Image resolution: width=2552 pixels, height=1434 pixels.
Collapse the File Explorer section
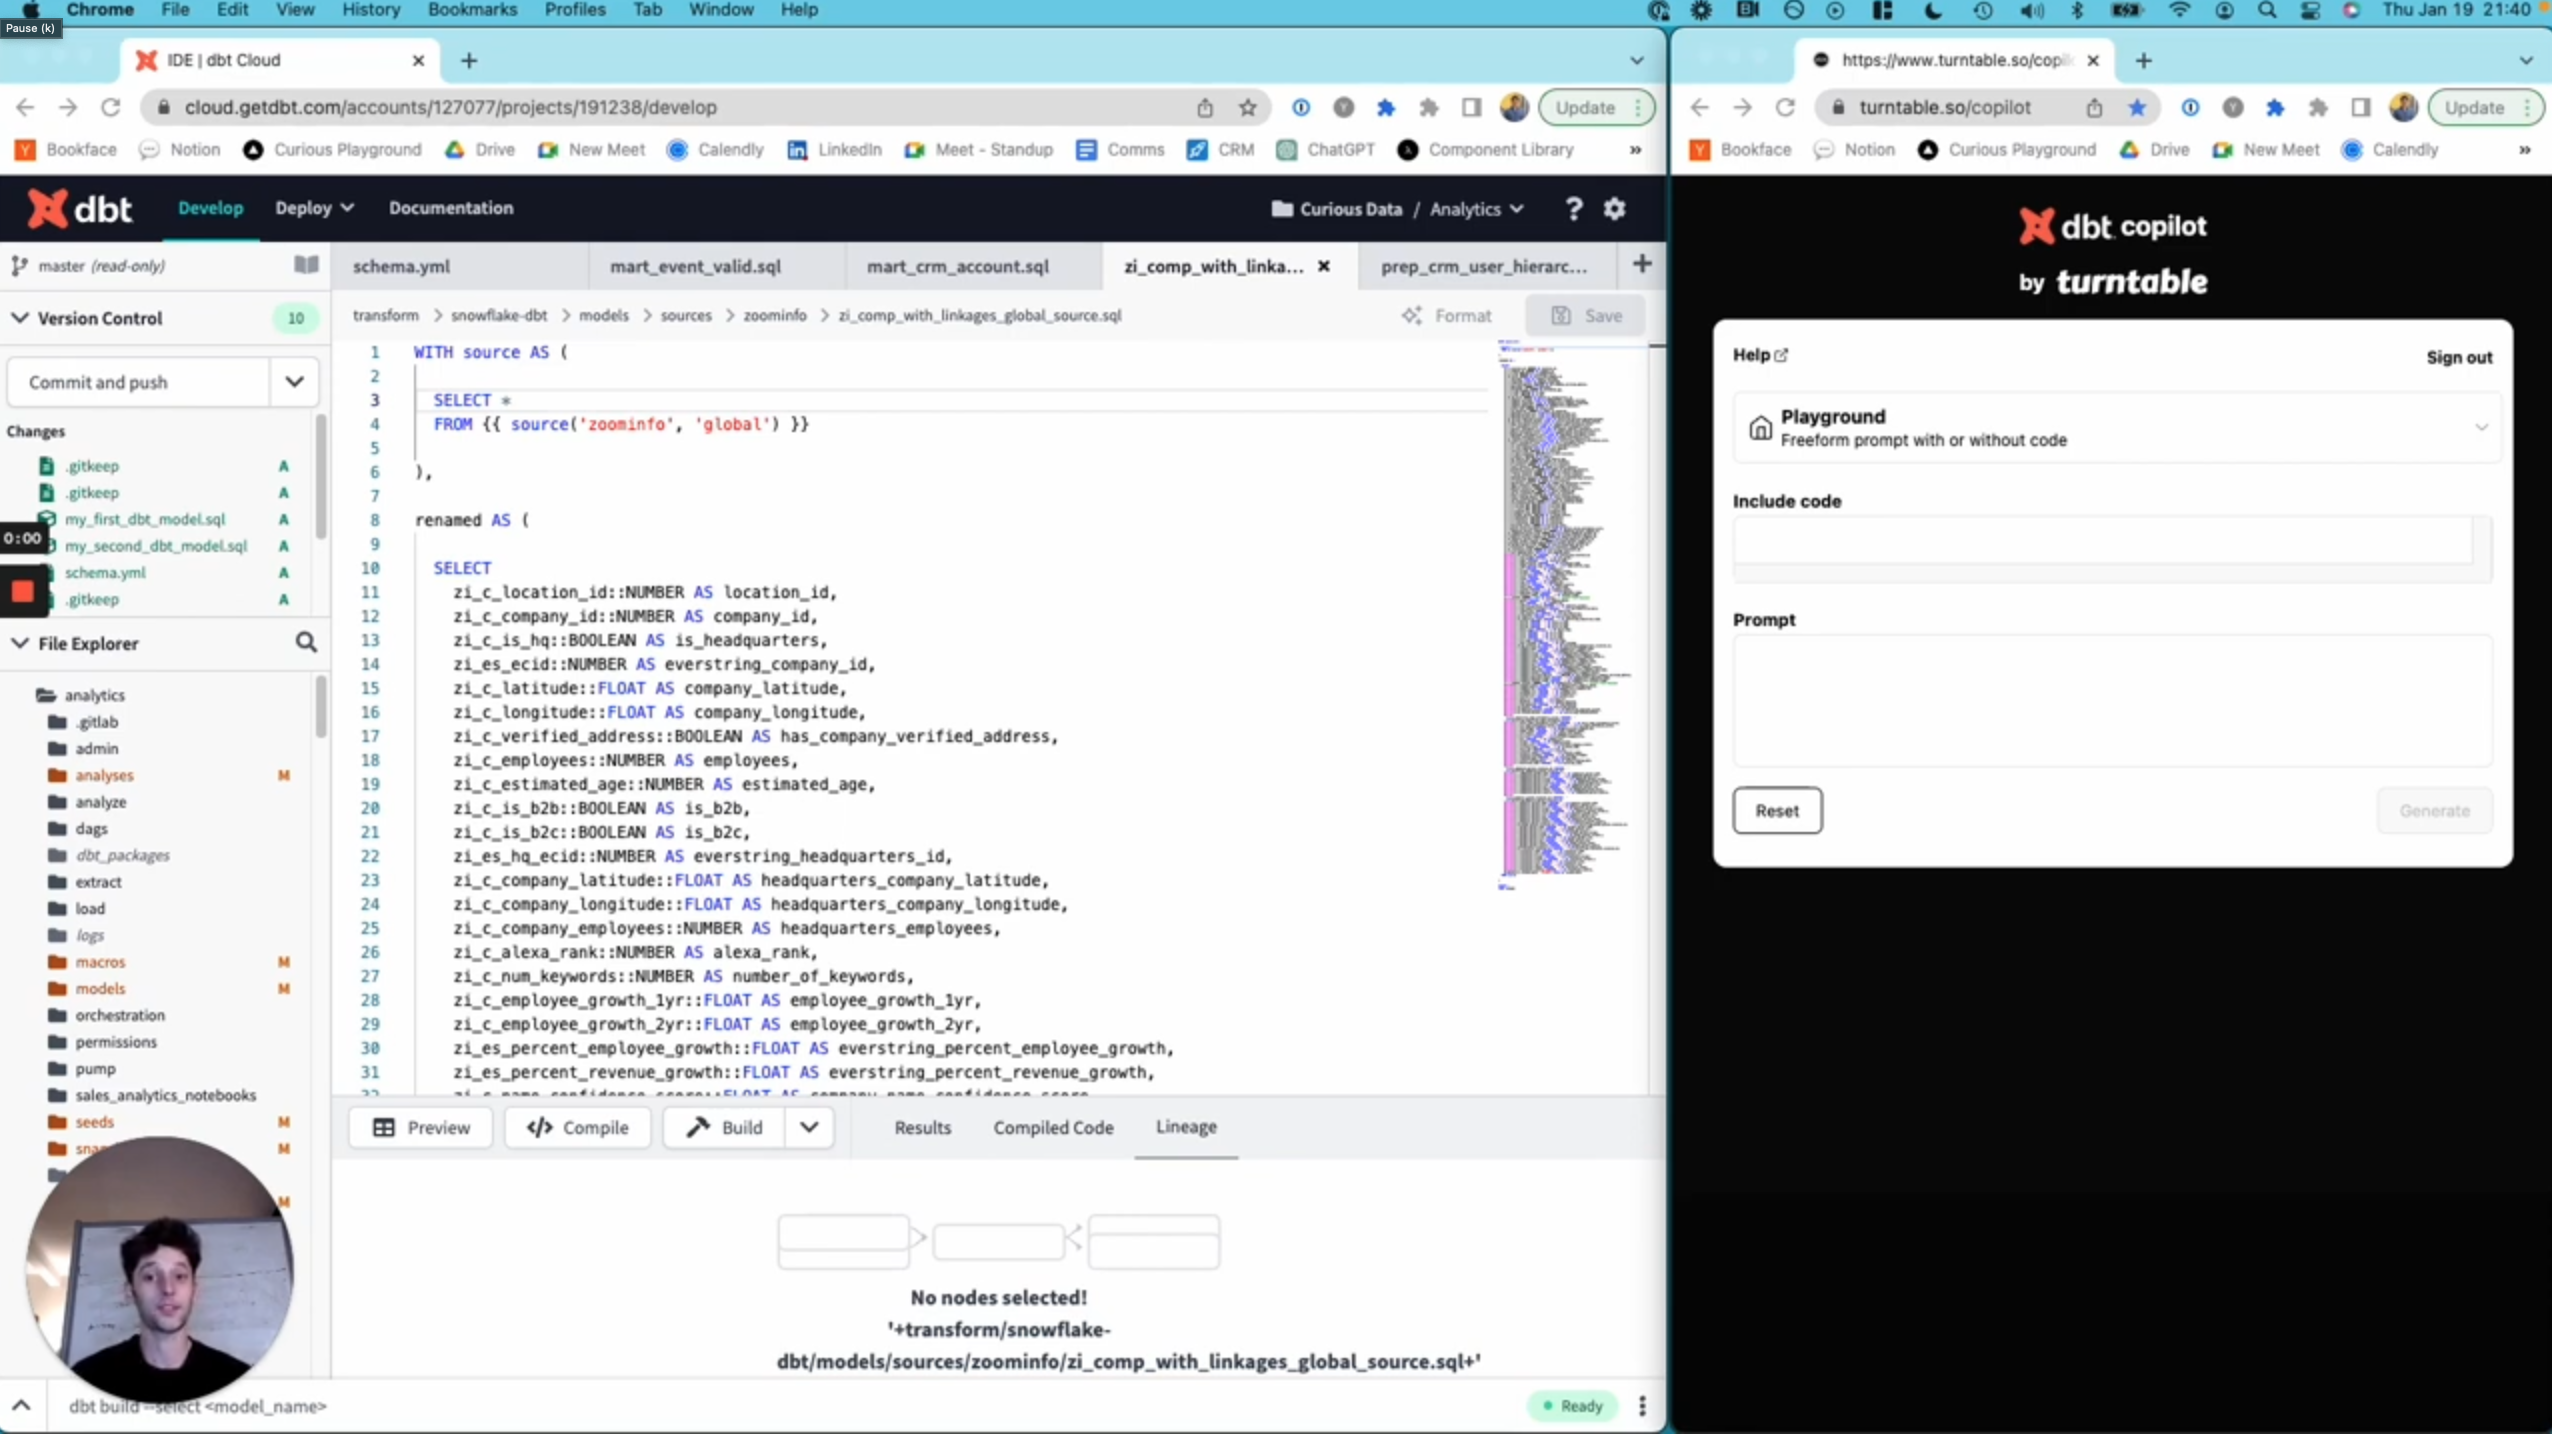pos(20,643)
